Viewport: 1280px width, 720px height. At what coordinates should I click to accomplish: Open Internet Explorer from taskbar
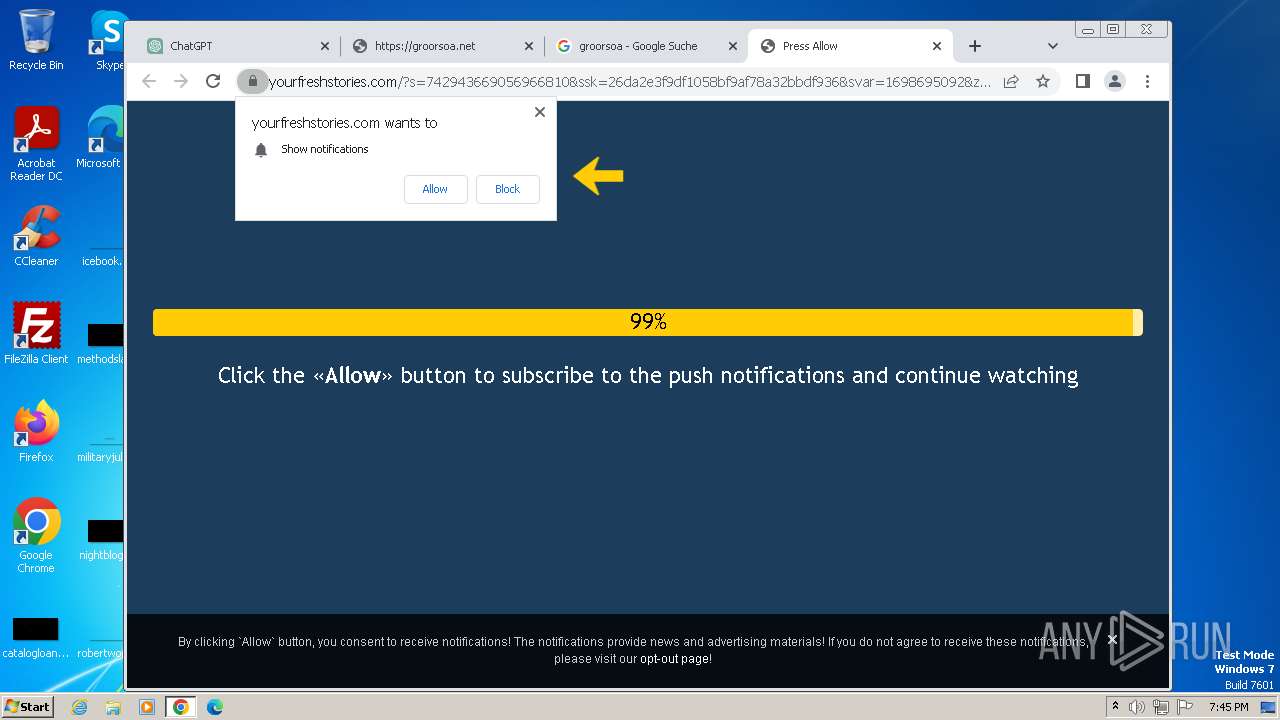tap(79, 707)
